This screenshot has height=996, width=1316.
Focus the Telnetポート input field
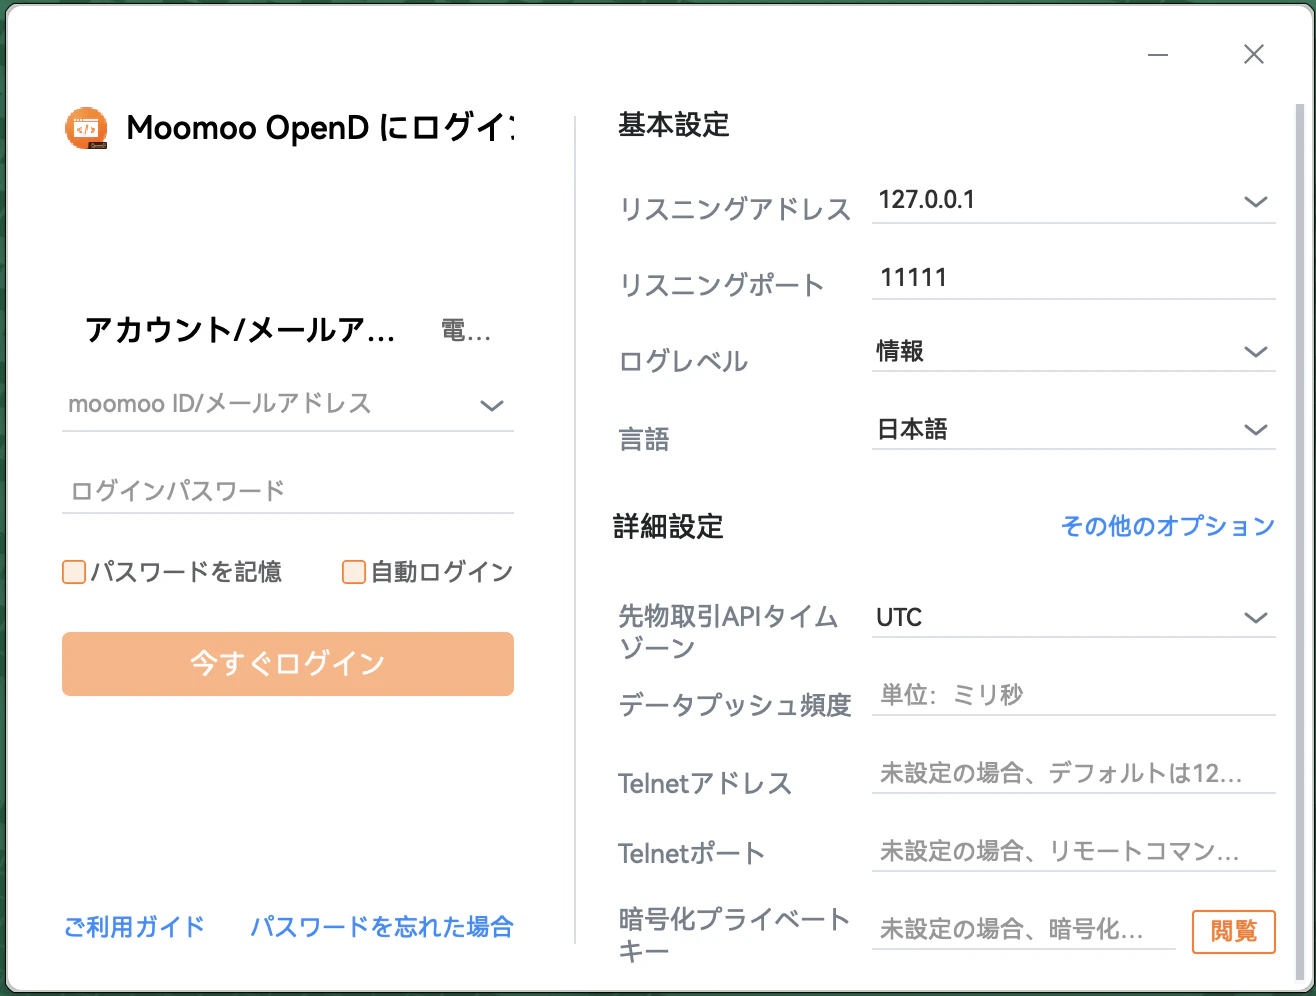pyautogui.click(x=1074, y=851)
